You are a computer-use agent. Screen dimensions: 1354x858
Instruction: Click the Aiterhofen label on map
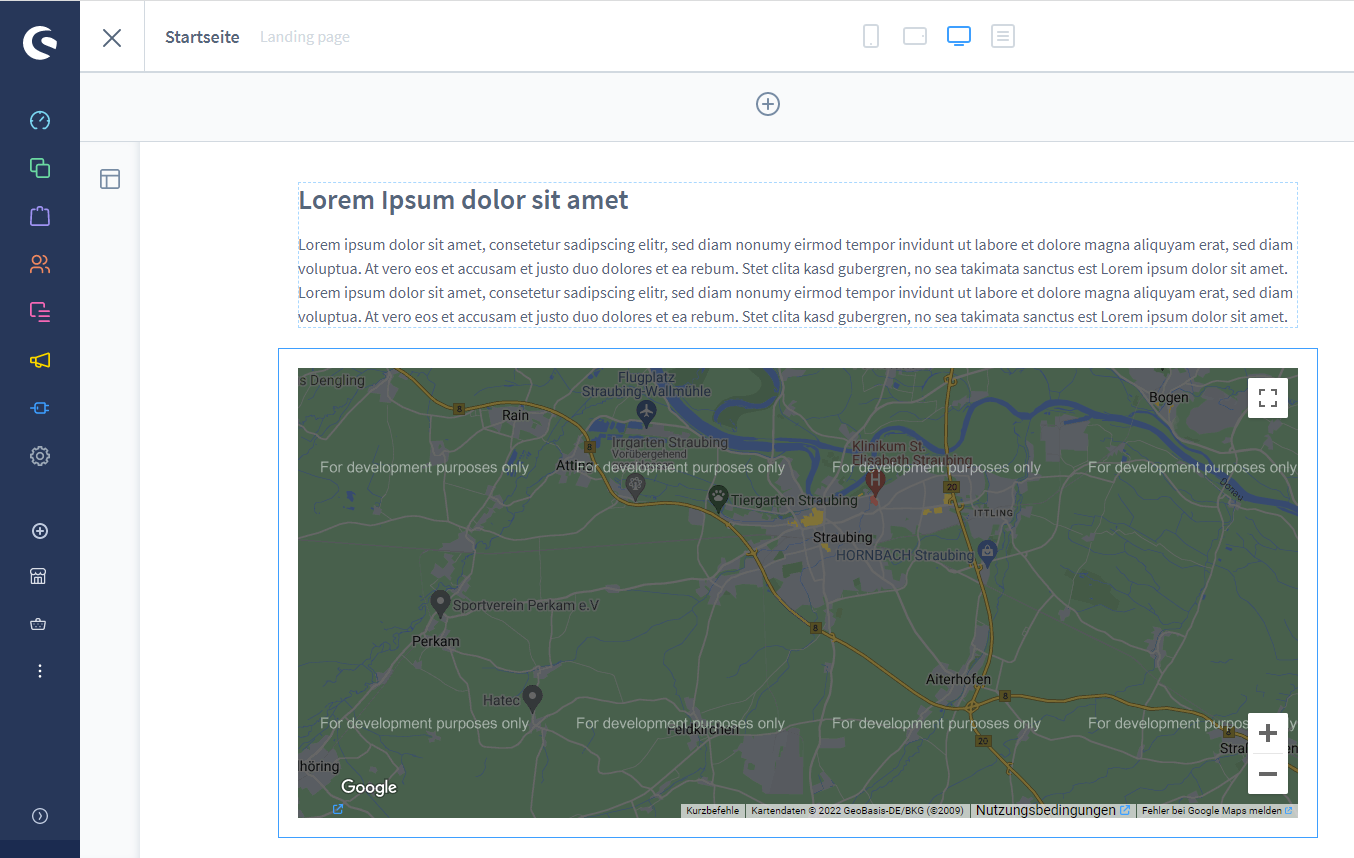point(958,679)
